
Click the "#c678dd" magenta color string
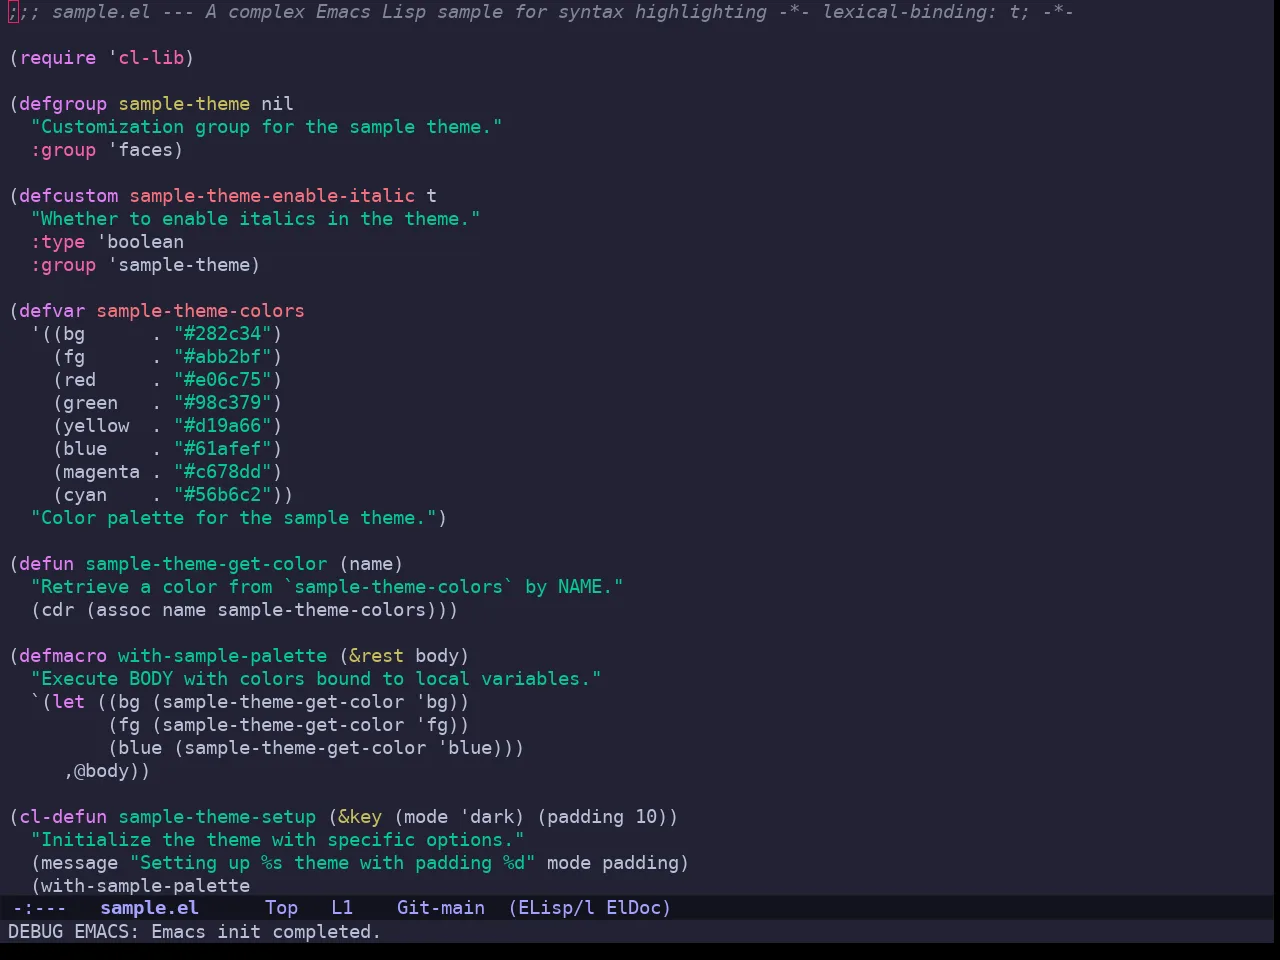[222, 472]
